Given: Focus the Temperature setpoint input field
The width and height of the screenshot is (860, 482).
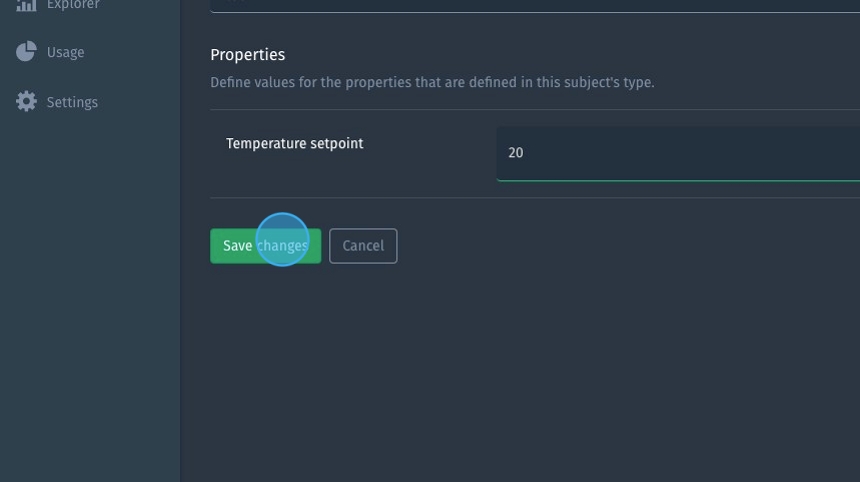Looking at the screenshot, I should [x=678, y=153].
